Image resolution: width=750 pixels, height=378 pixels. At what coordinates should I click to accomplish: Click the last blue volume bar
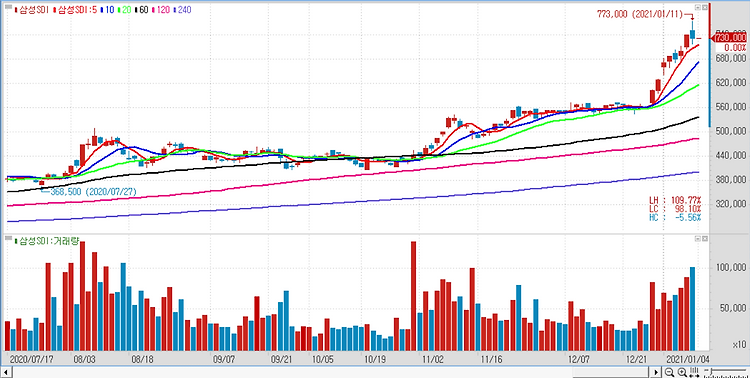692,309
